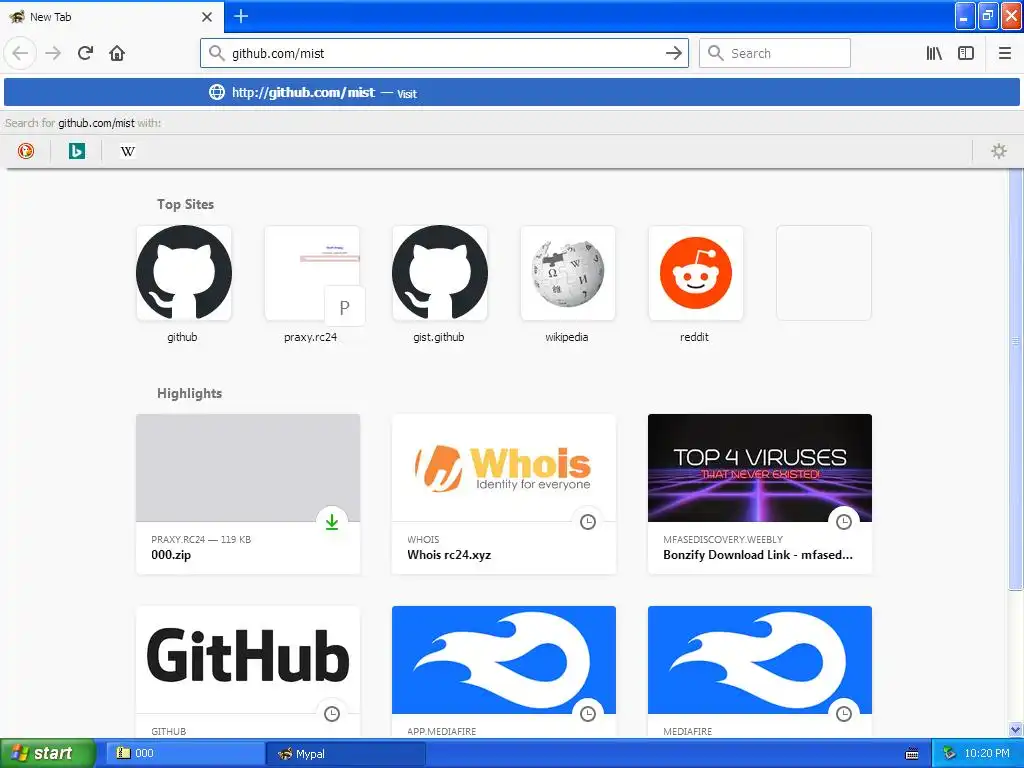Screen dimensions: 1024x768
Task: Click history clock on MEDIAFIRE card
Action: pyautogui.click(x=844, y=714)
